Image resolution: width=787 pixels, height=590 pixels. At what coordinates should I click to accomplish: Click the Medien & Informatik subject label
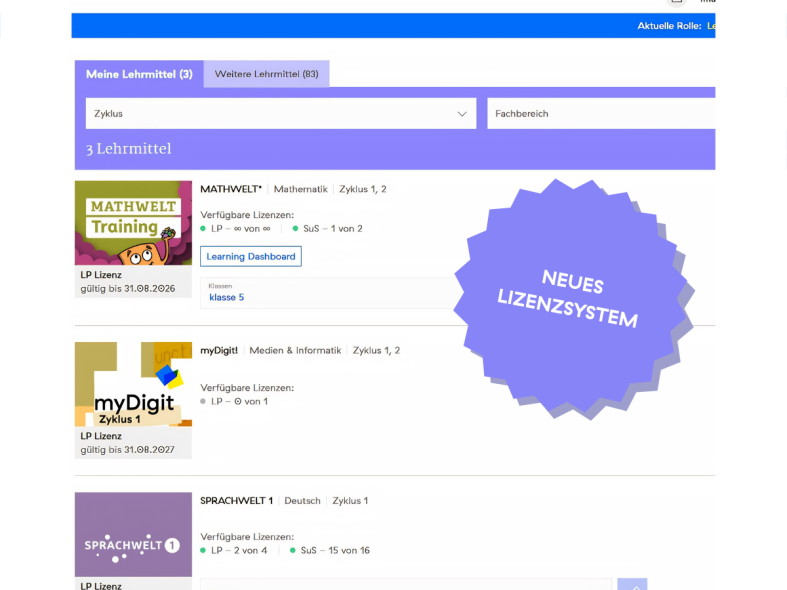click(295, 350)
